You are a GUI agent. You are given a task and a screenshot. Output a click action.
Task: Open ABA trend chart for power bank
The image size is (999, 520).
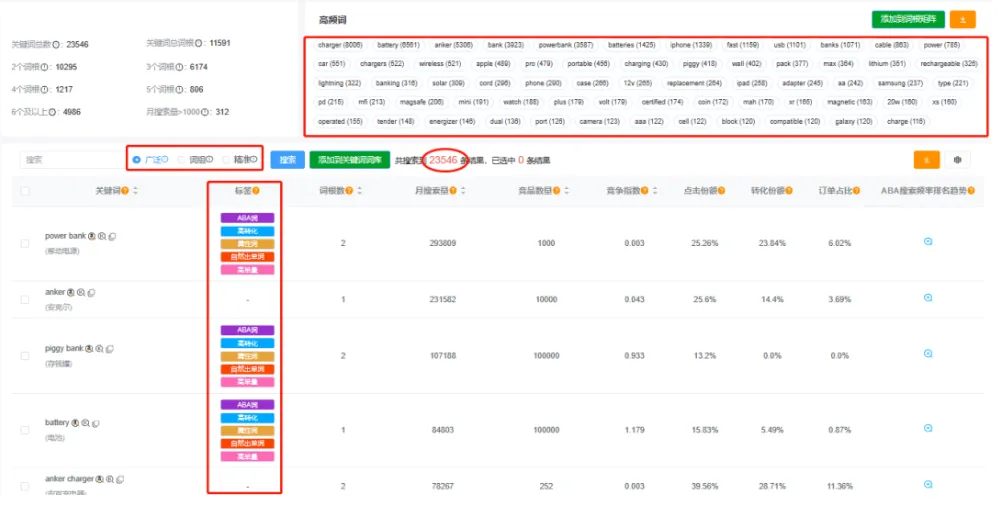click(x=928, y=242)
